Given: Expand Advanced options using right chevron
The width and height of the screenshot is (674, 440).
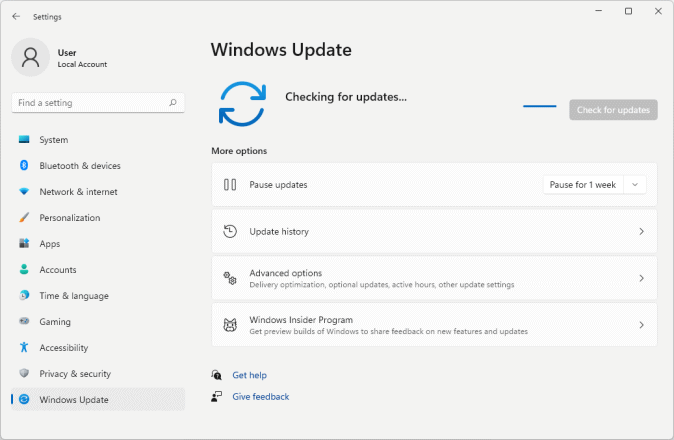Looking at the screenshot, I should [x=641, y=278].
